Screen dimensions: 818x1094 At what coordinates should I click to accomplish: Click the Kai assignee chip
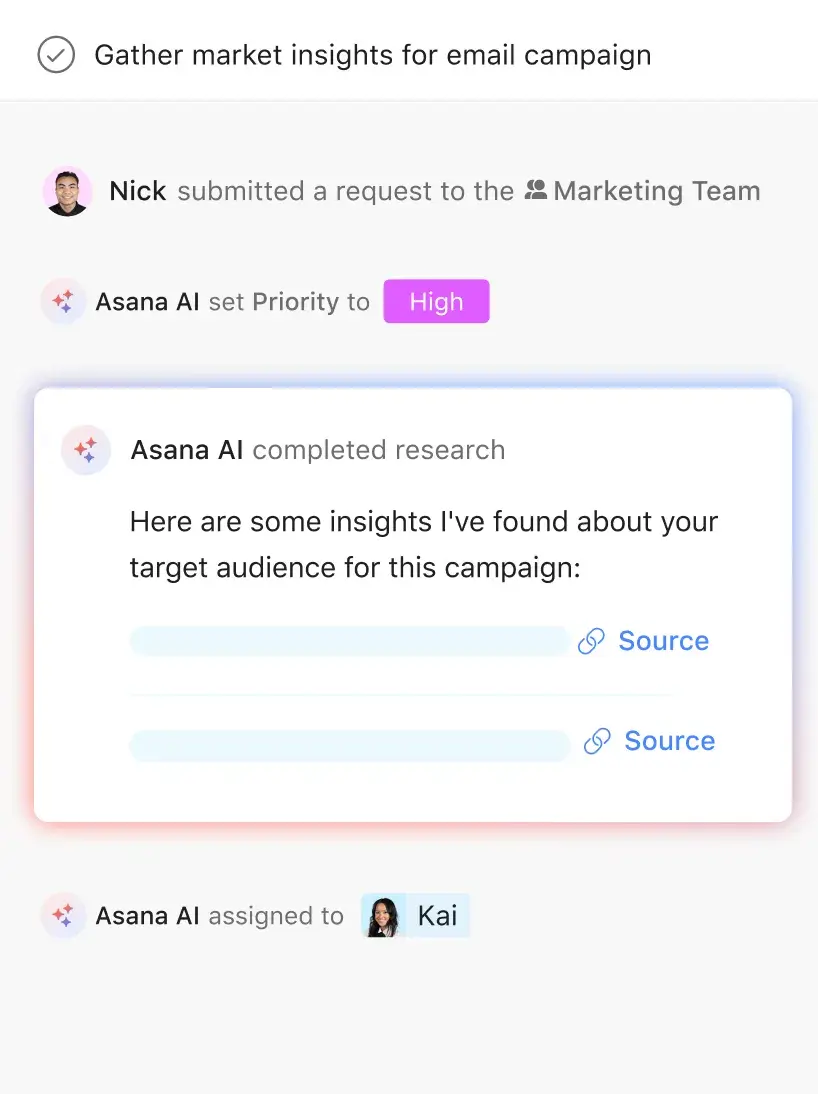415,915
